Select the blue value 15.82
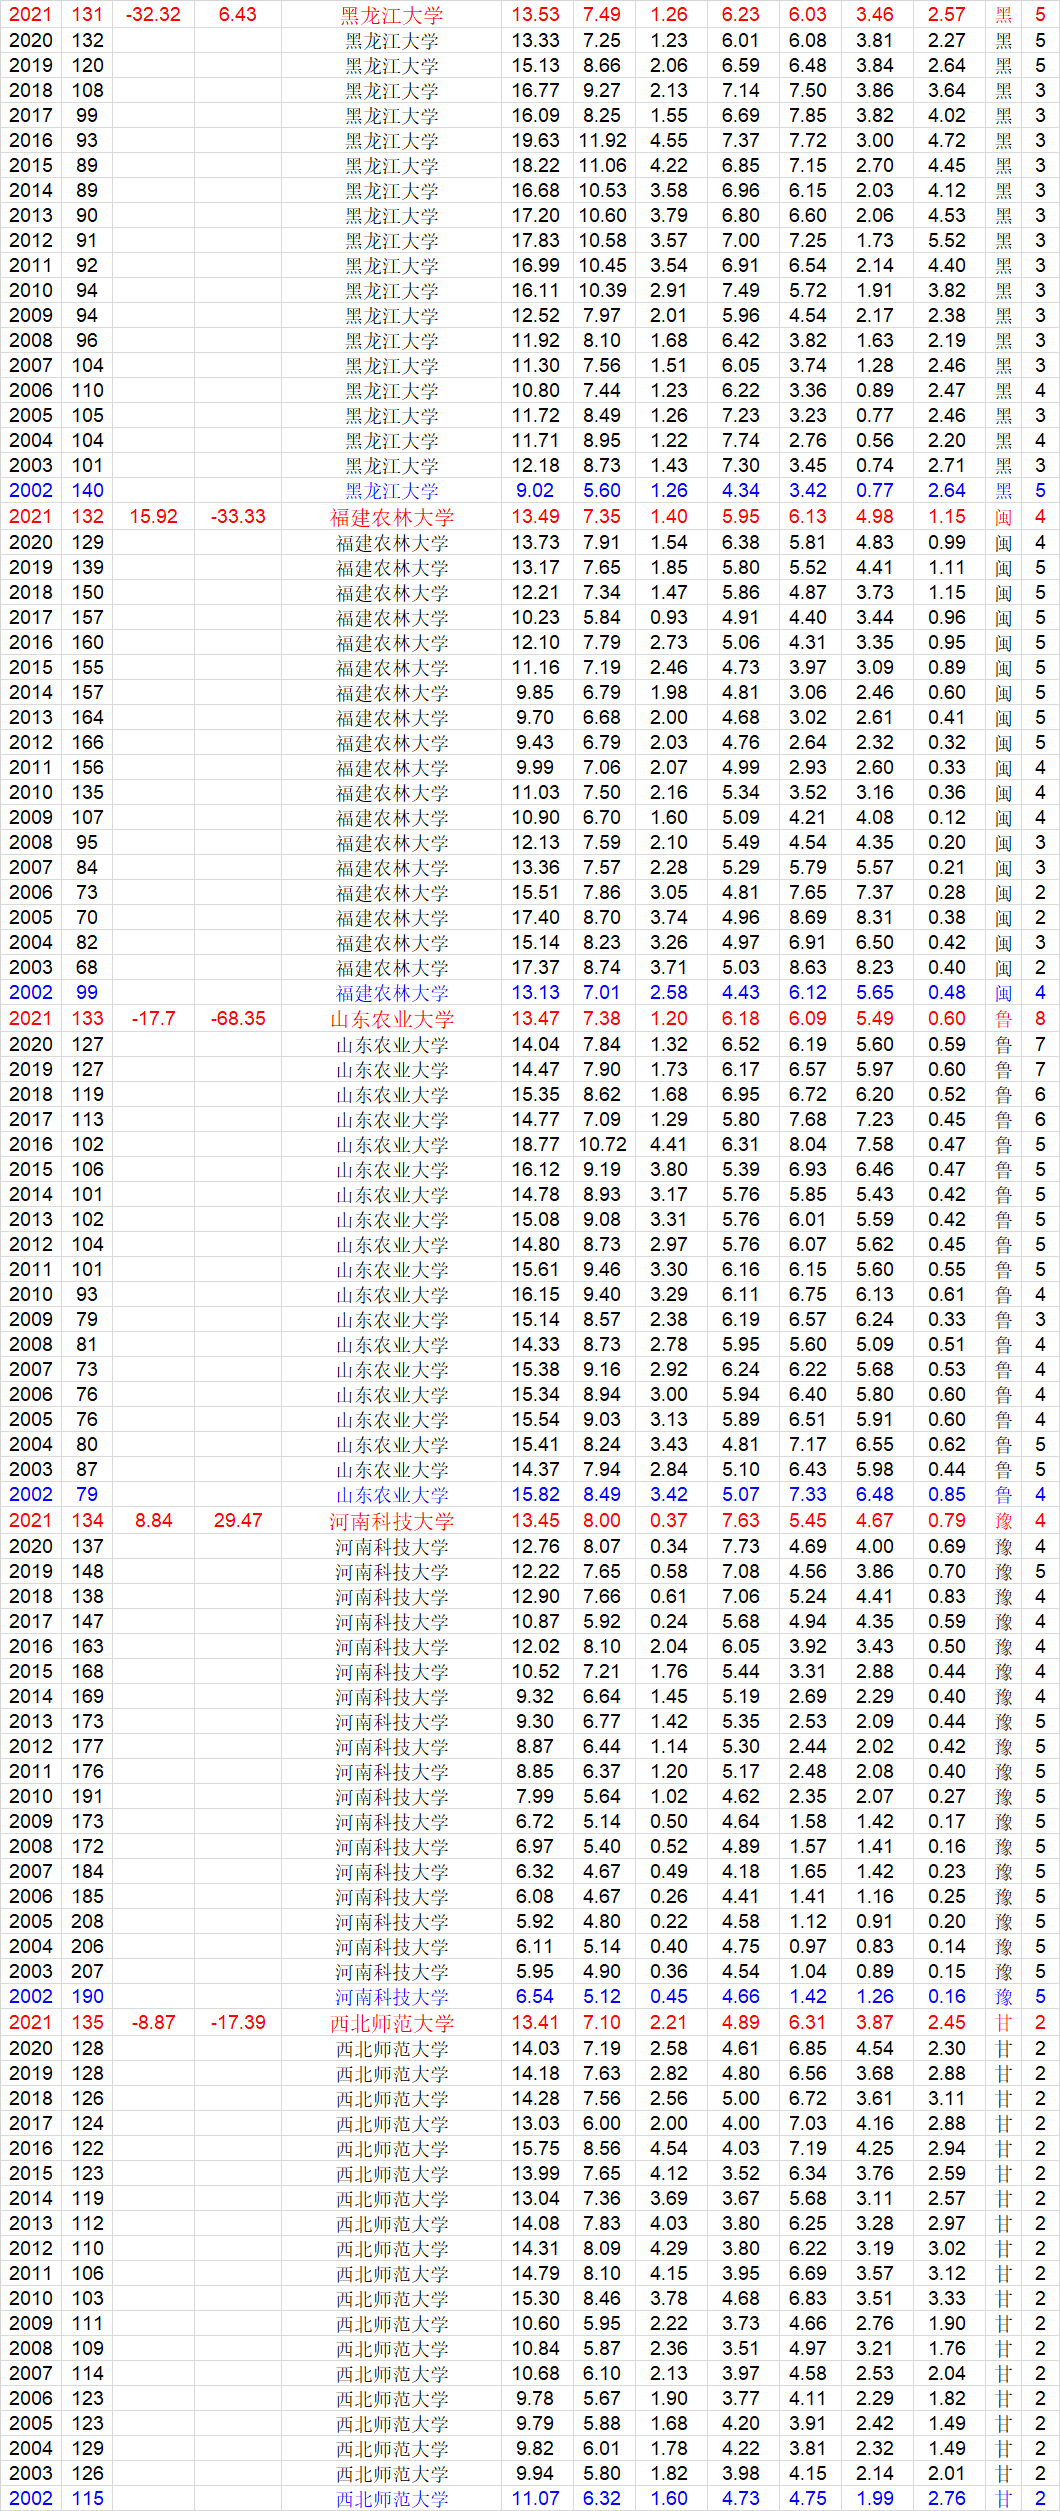This screenshot has height=2511, width=1060. tap(536, 1494)
